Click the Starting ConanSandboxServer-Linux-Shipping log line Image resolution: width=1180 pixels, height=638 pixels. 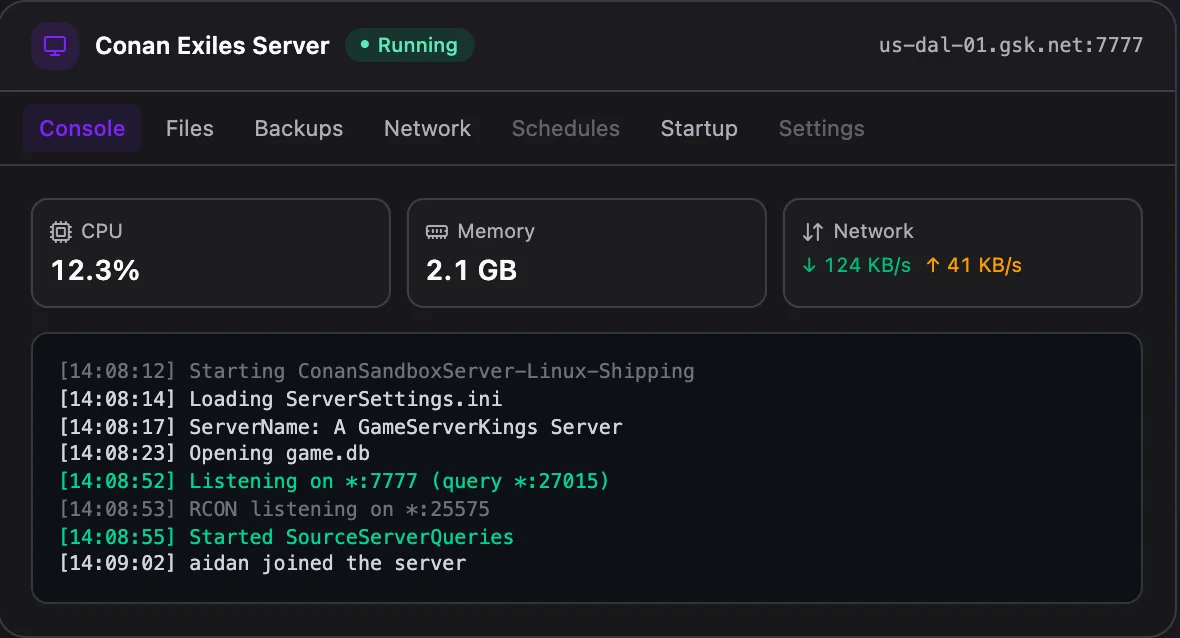377,371
